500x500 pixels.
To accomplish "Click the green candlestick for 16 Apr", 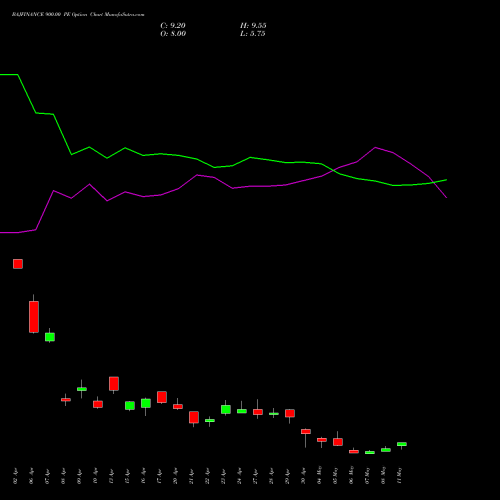I will coord(146,403).
